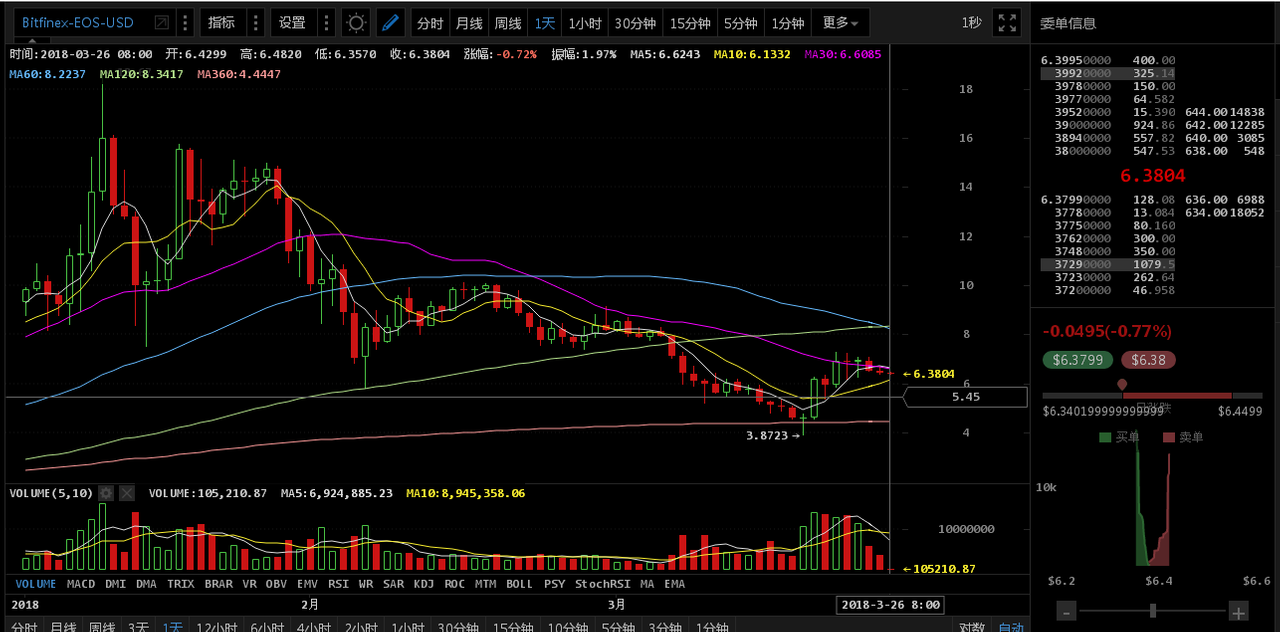The height and width of the screenshot is (632, 1280).
Task: Switch to 周线 in the top toolbar
Action: pyautogui.click(x=507, y=23)
